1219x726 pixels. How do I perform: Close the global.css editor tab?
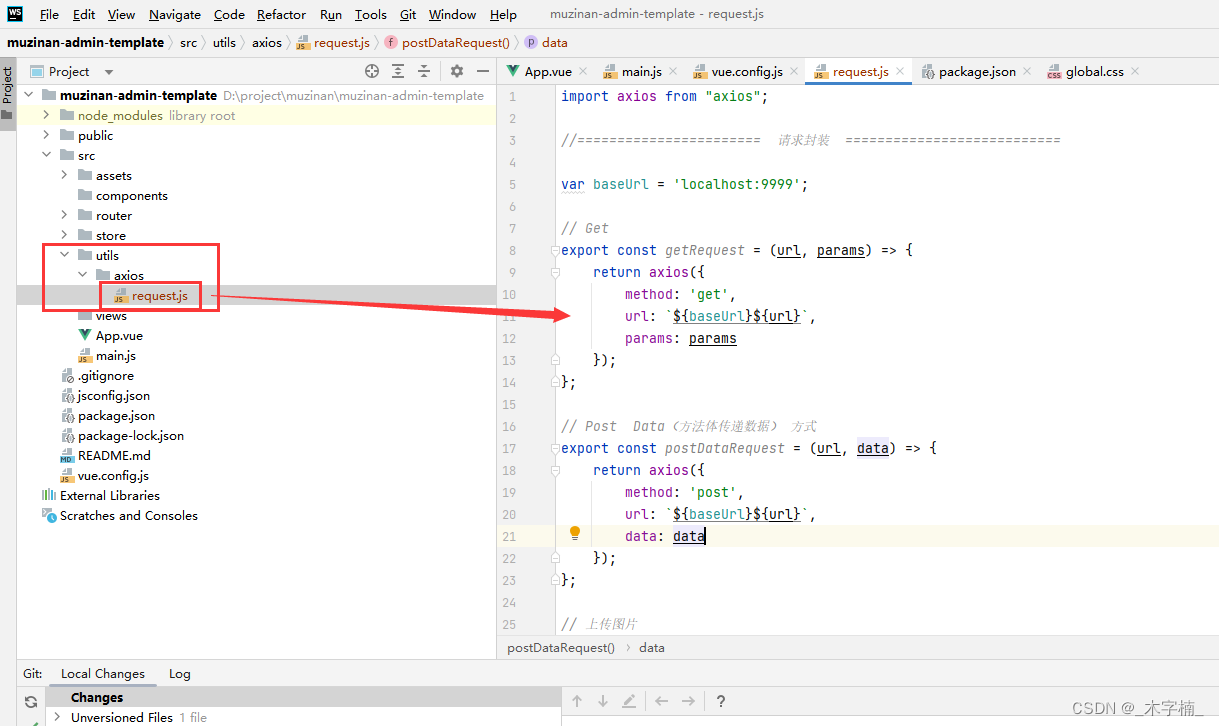click(1135, 72)
